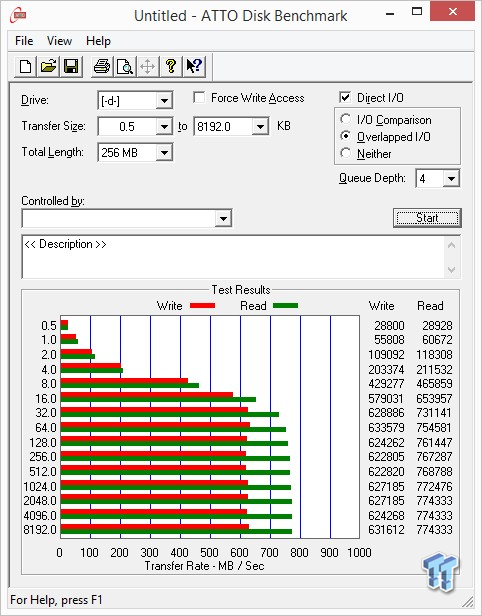The height and width of the screenshot is (616, 482).
Task: Open Print Preview via the magnifier-page icon
Action: click(x=125, y=66)
